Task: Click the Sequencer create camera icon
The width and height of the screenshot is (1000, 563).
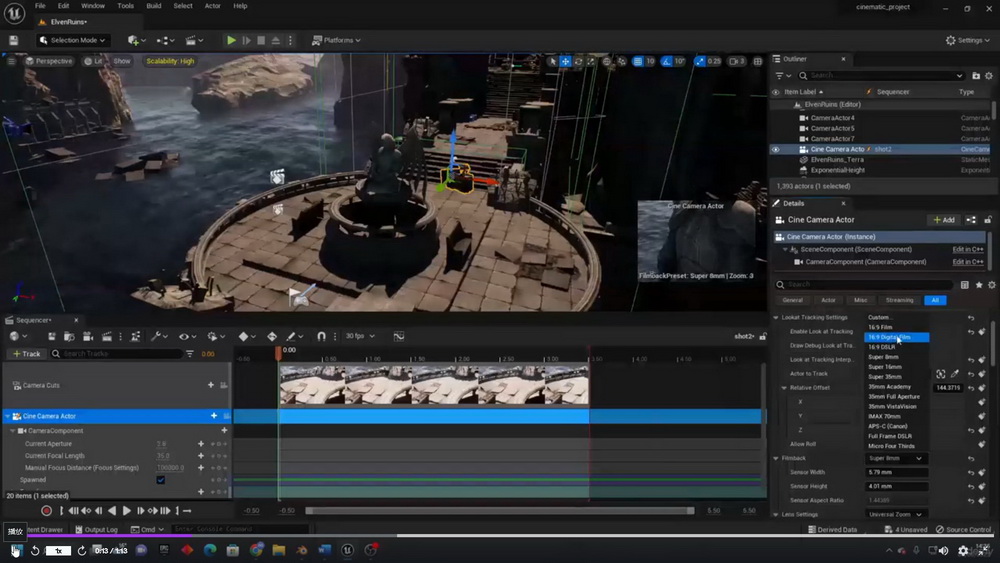Action: pos(88,336)
